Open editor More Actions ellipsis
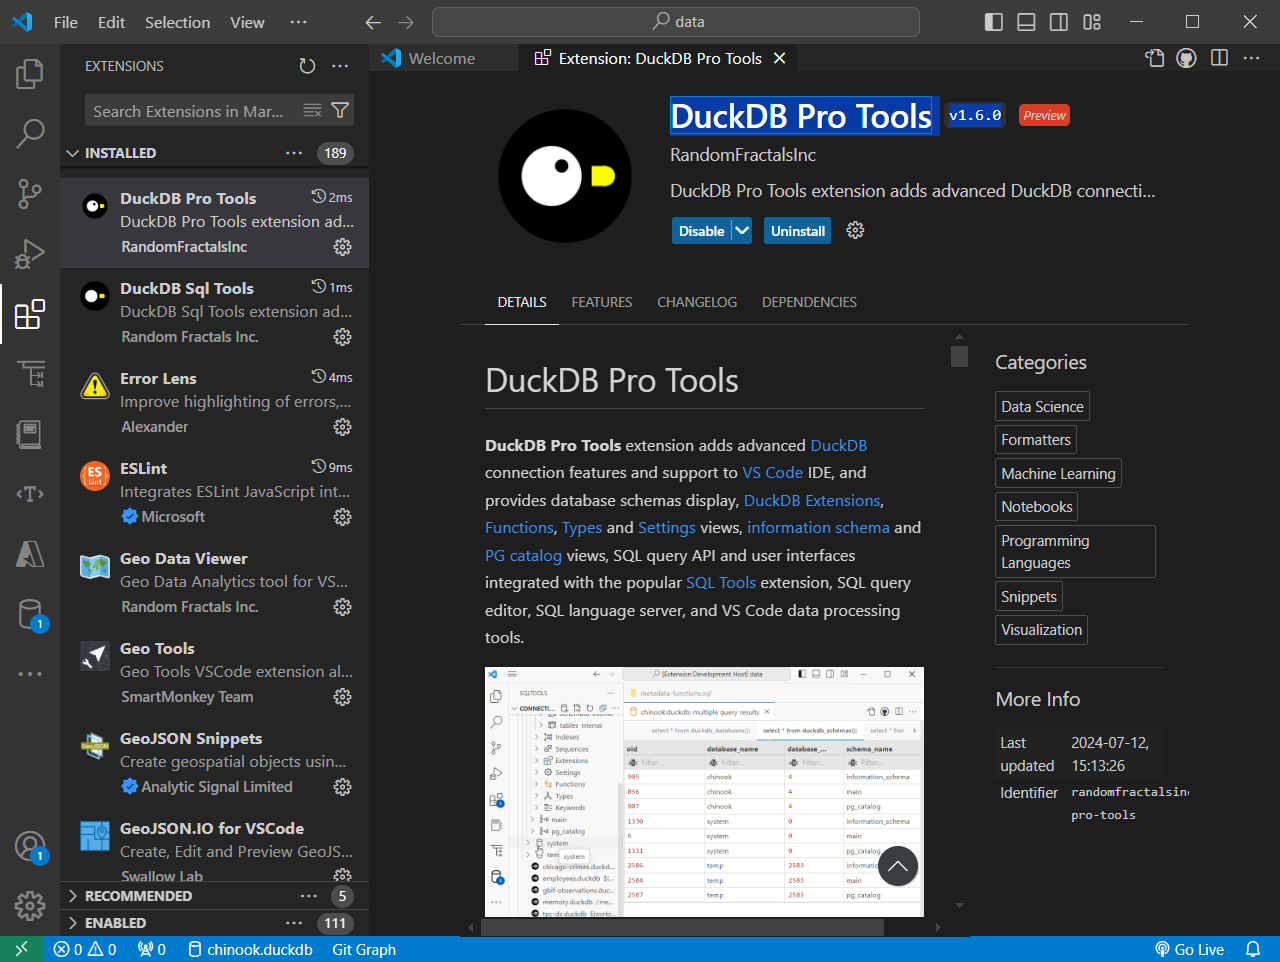 (1251, 58)
